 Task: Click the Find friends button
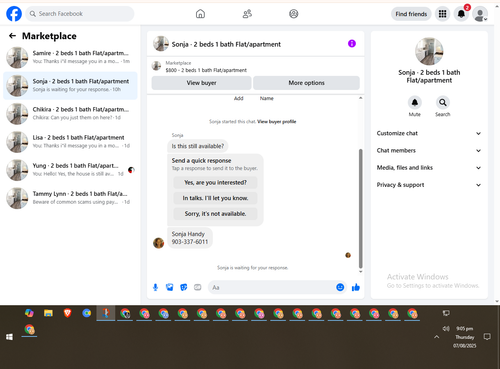411,14
